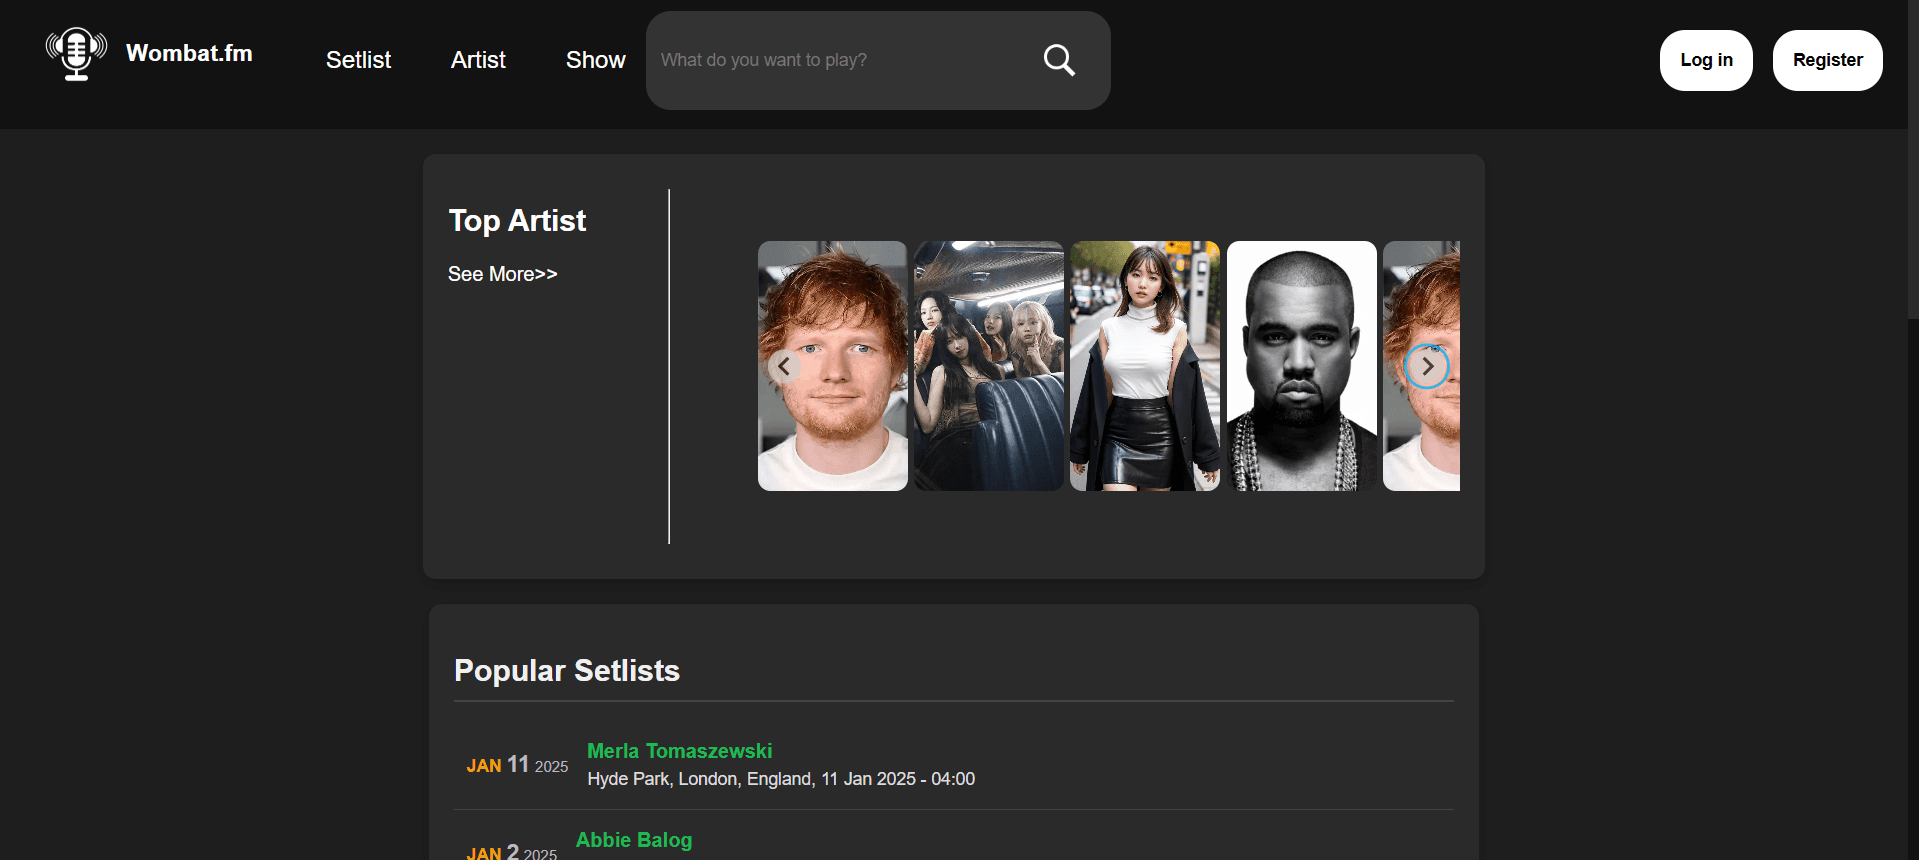Viewport: 1919px width, 860px height.
Task: Open the Setlist menu item
Action: pos(358,60)
